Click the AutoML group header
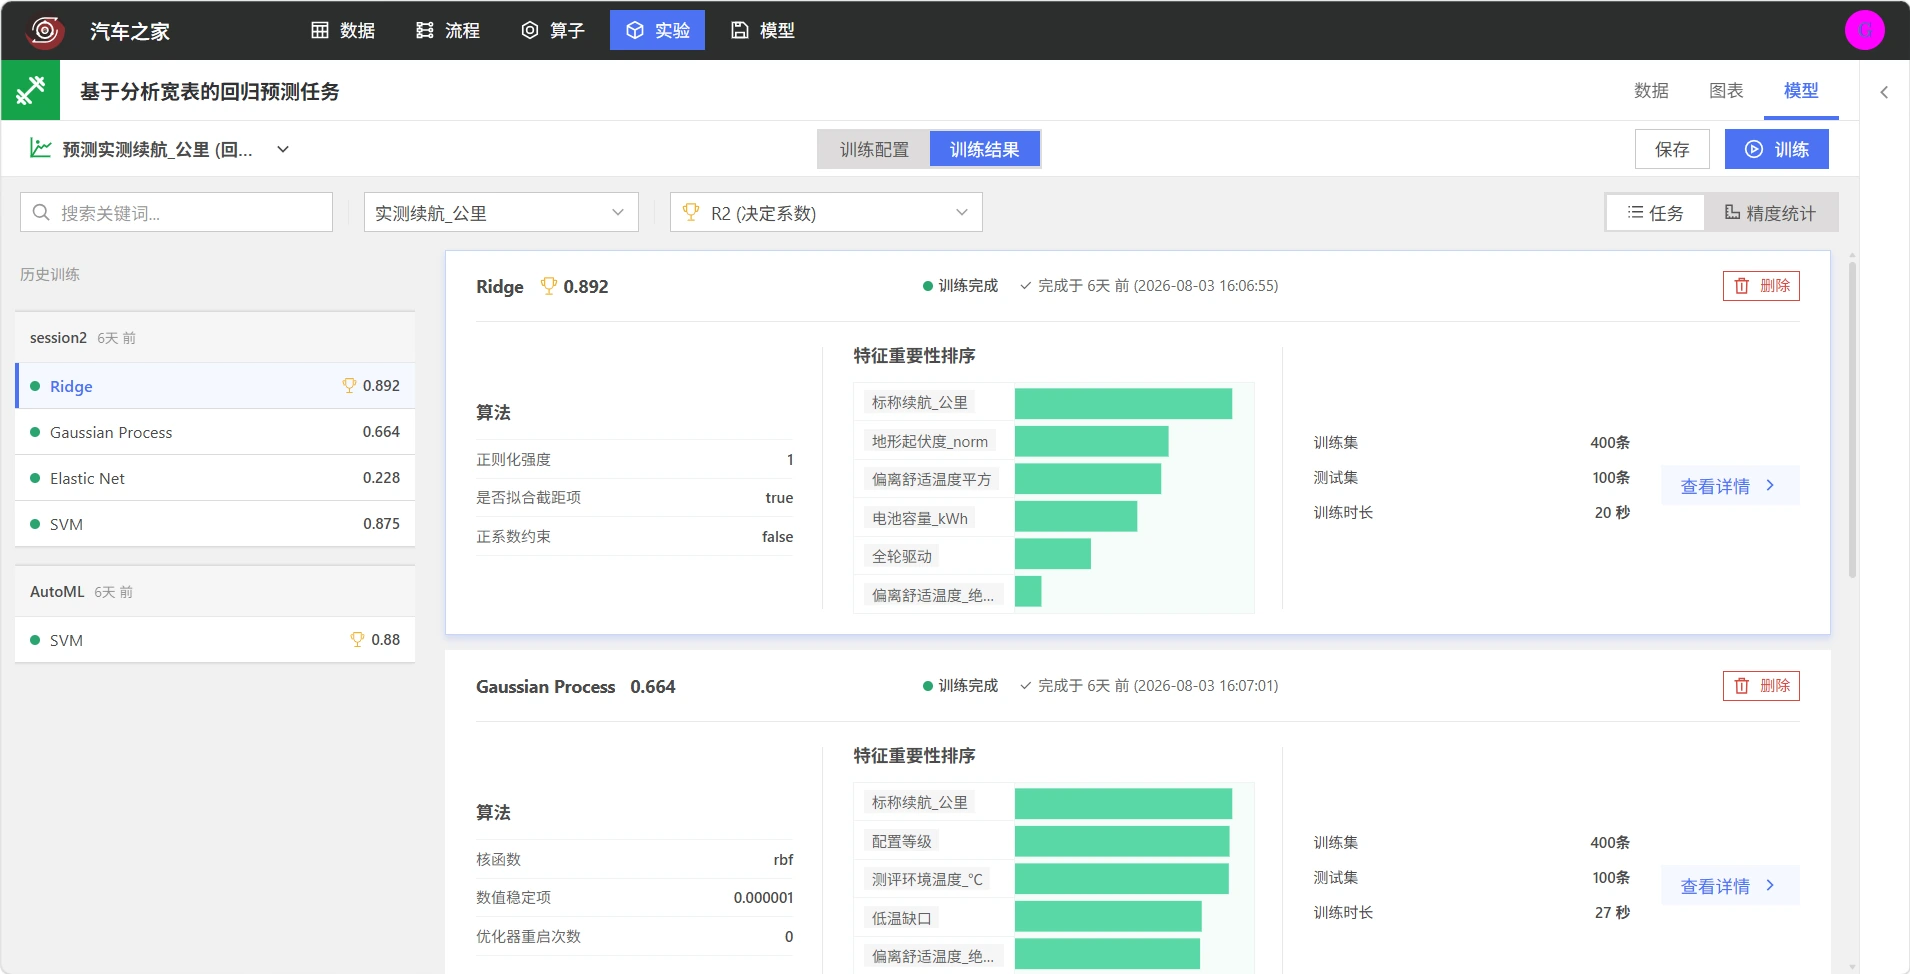The height and width of the screenshot is (974, 1910). [215, 592]
